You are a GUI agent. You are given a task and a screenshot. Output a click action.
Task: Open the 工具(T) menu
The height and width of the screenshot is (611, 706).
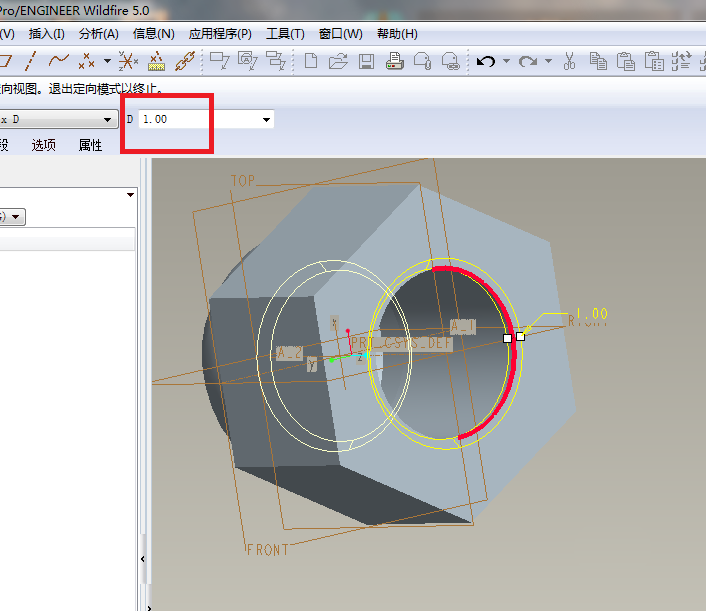click(285, 34)
